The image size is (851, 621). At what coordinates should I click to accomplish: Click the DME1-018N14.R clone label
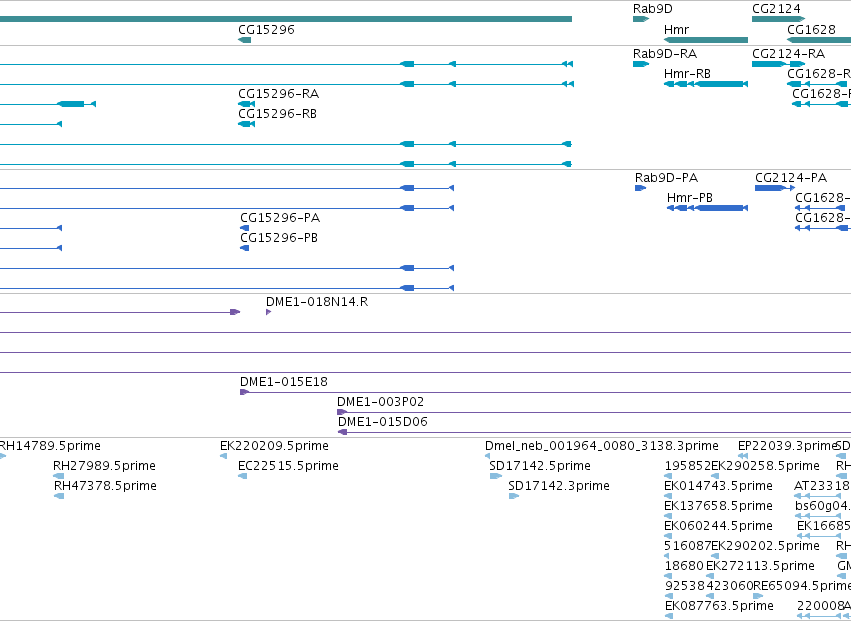point(317,302)
